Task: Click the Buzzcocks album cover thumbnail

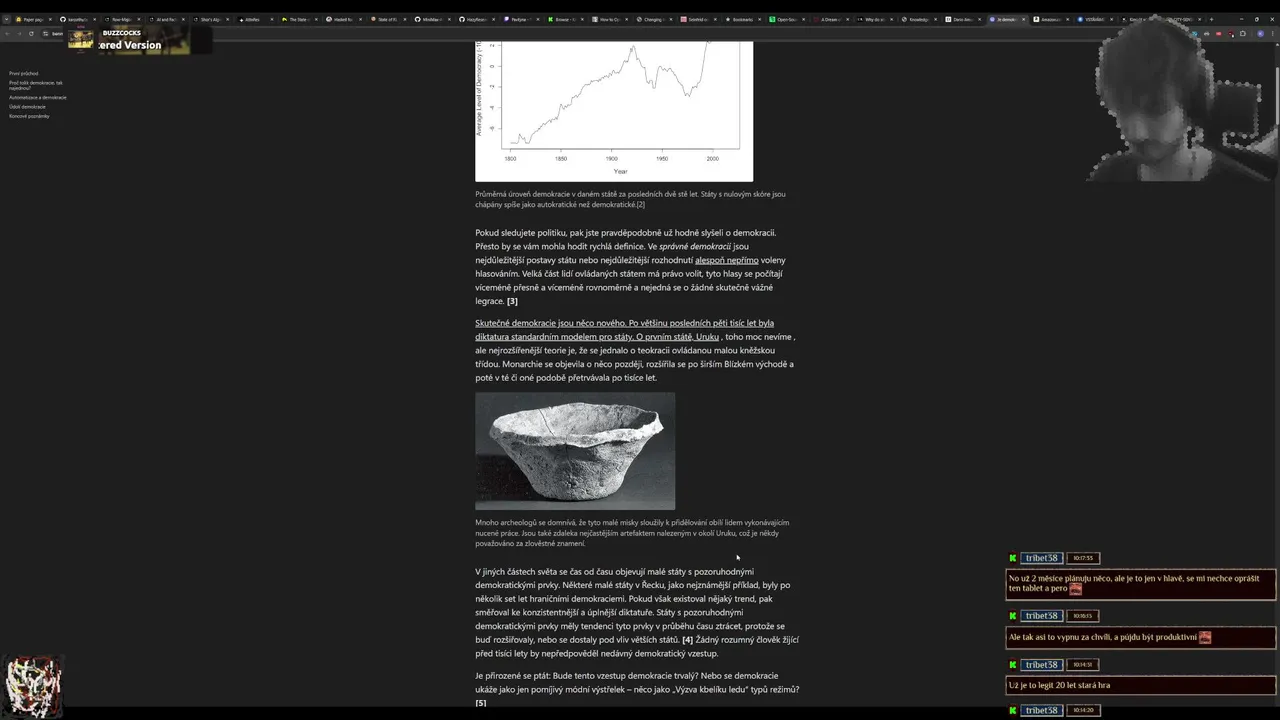Action: [x=81, y=39]
